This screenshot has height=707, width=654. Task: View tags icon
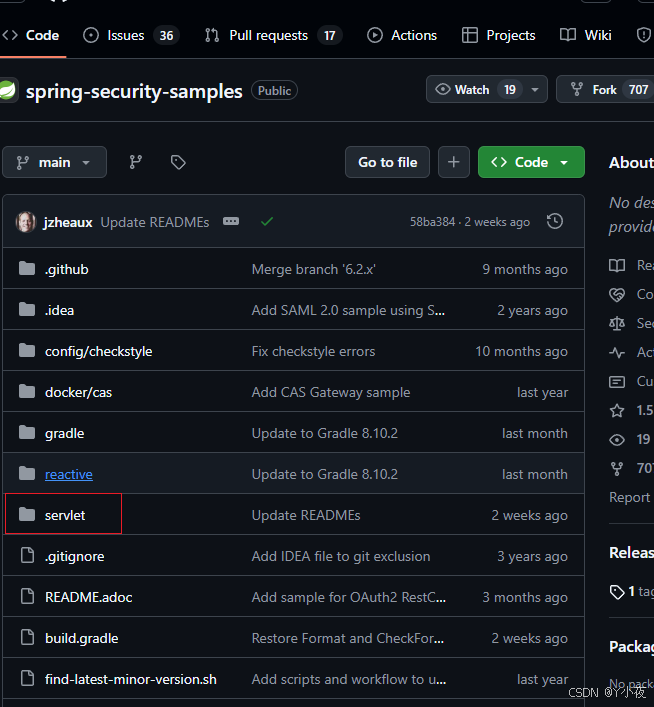pyautogui.click(x=178, y=162)
